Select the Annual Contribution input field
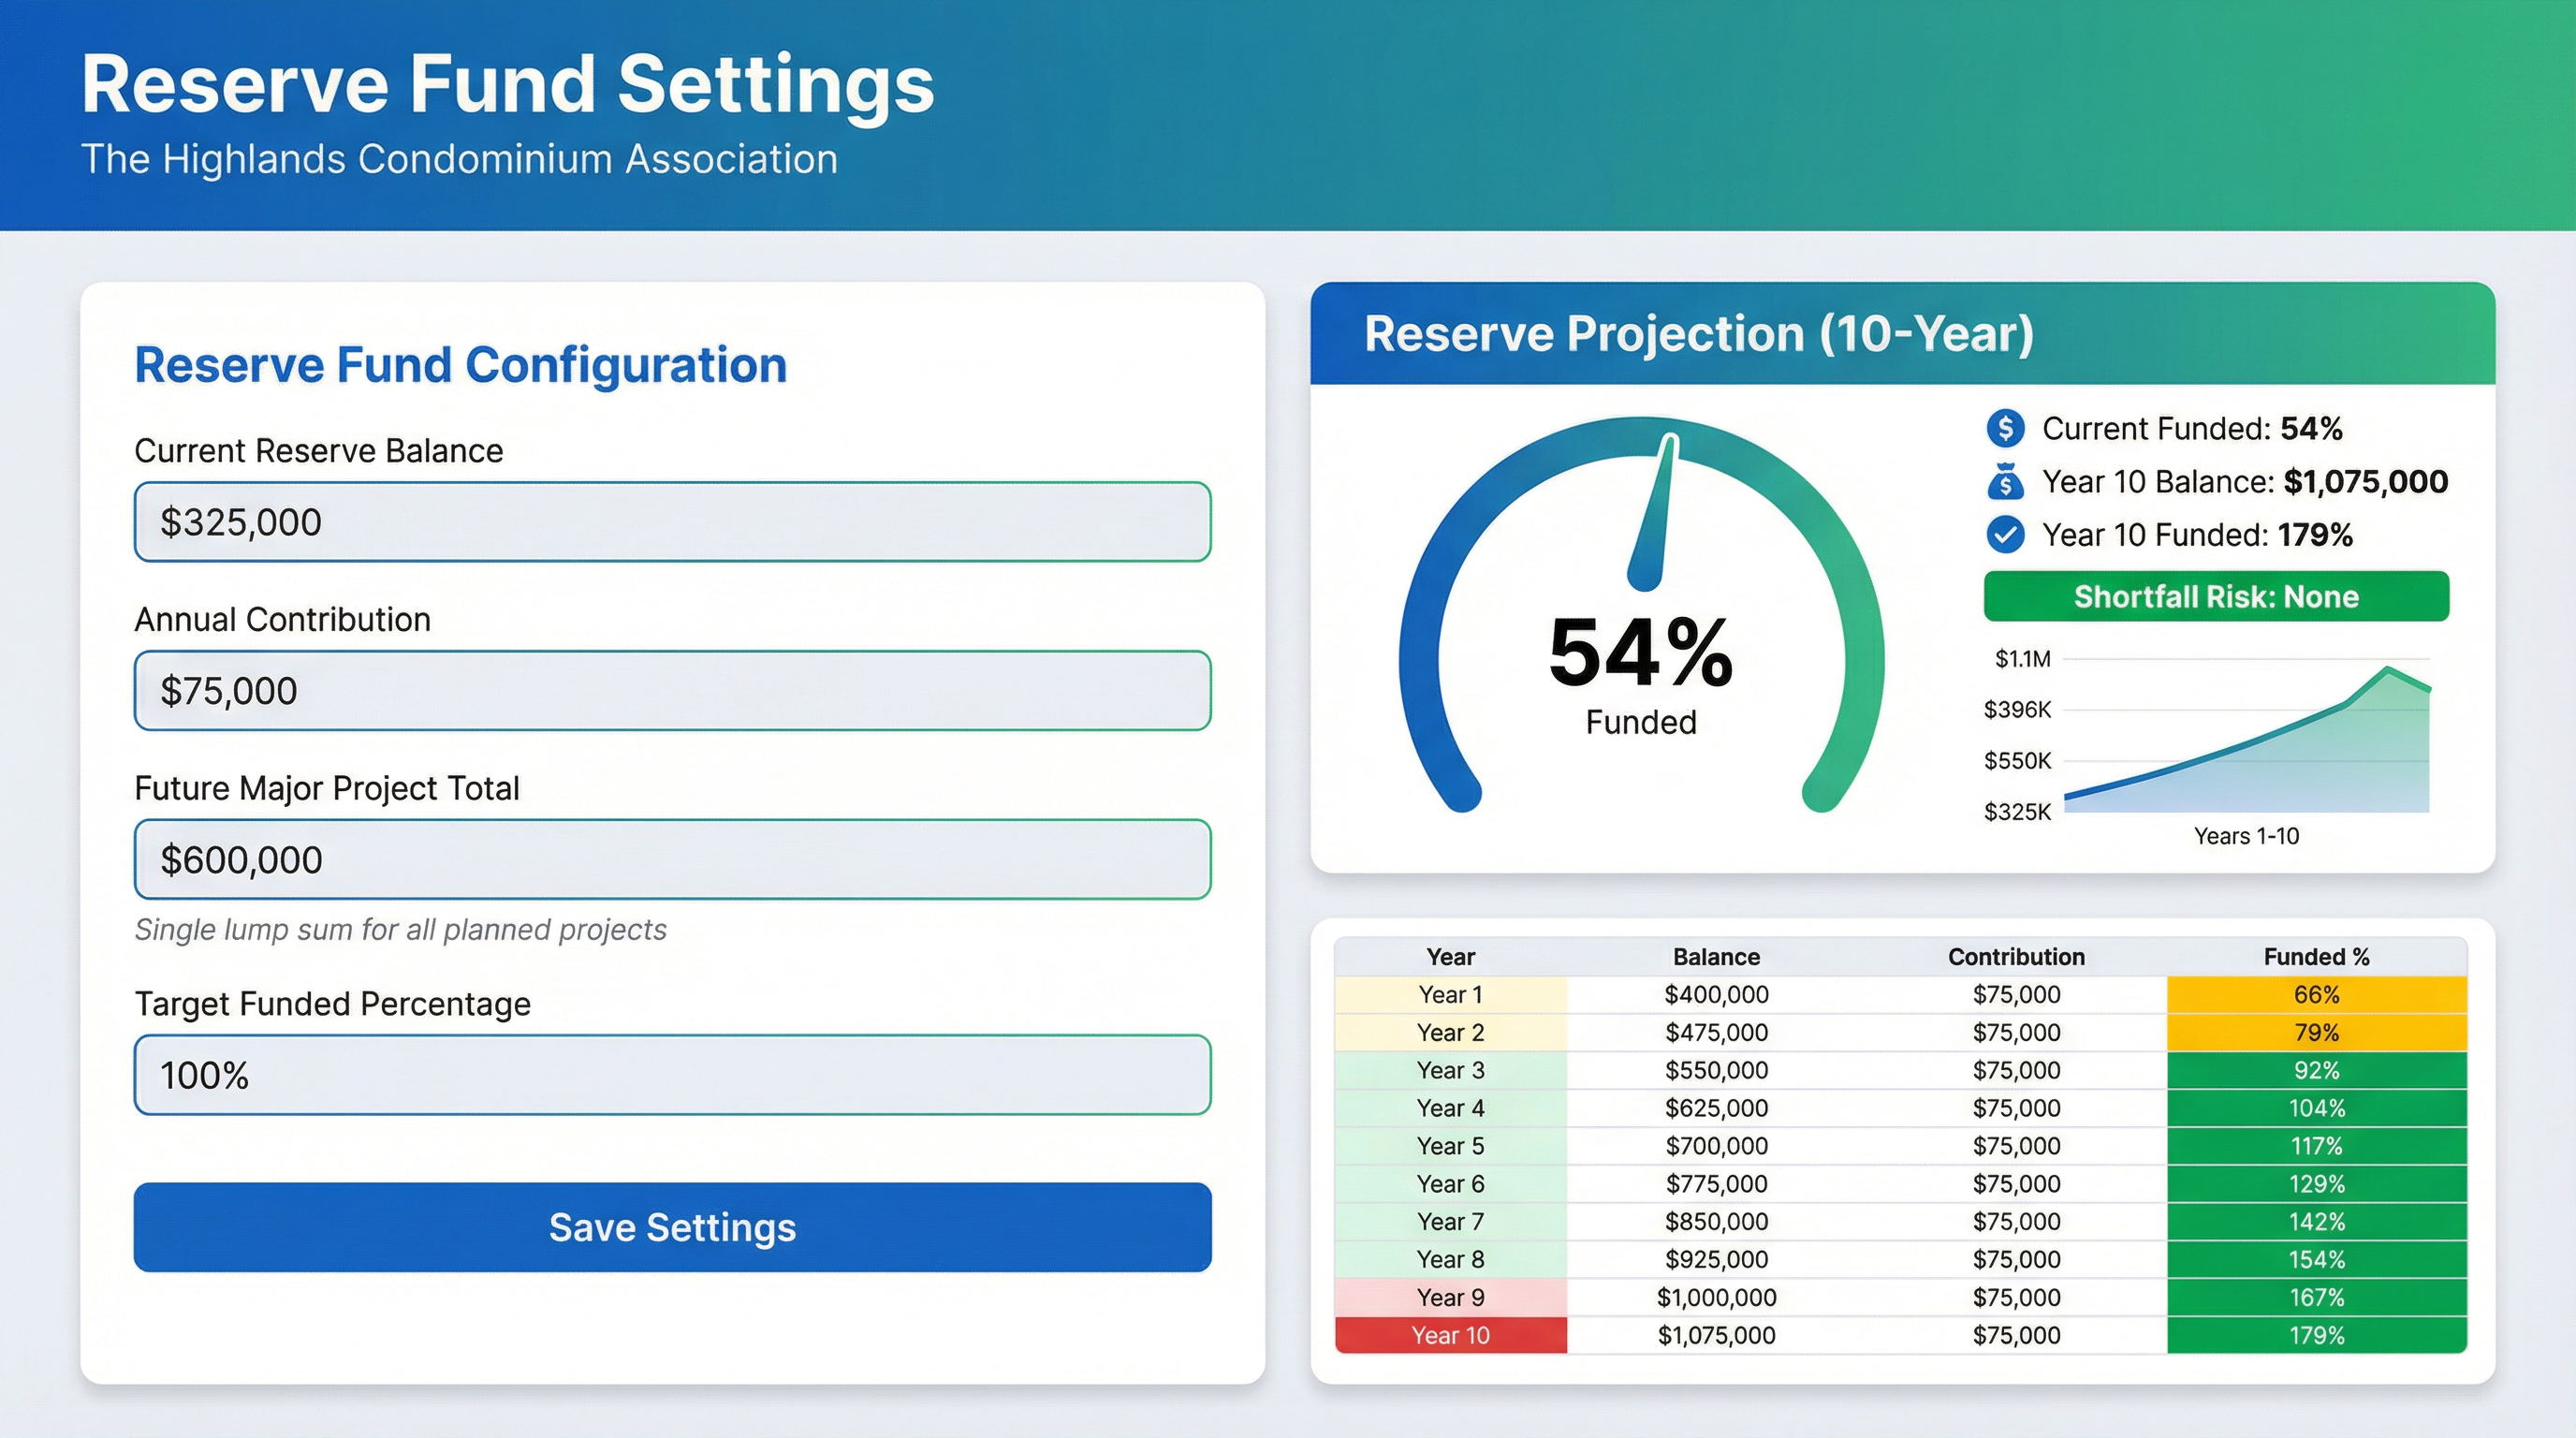2576x1438 pixels. click(x=671, y=690)
